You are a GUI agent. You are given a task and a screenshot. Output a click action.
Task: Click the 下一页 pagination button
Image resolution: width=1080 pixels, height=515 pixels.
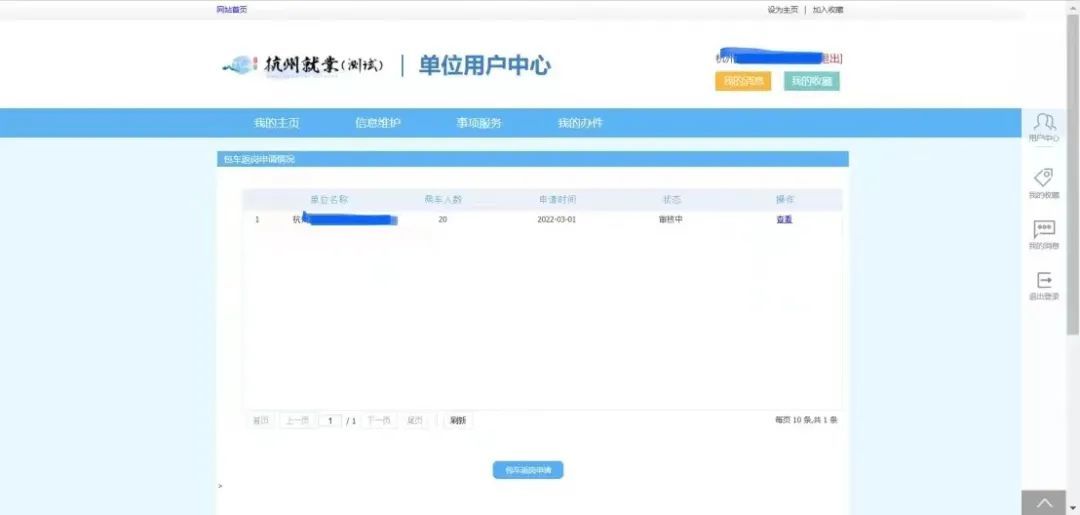coord(377,421)
